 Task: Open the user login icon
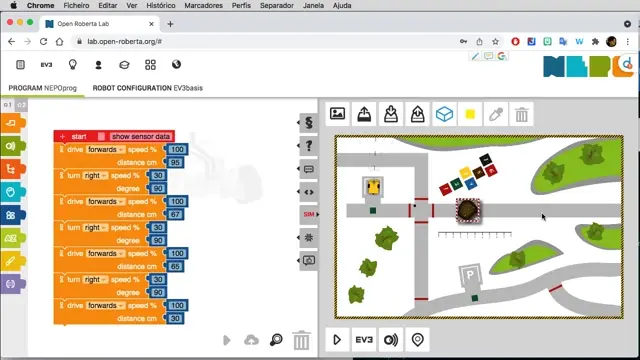[98, 64]
